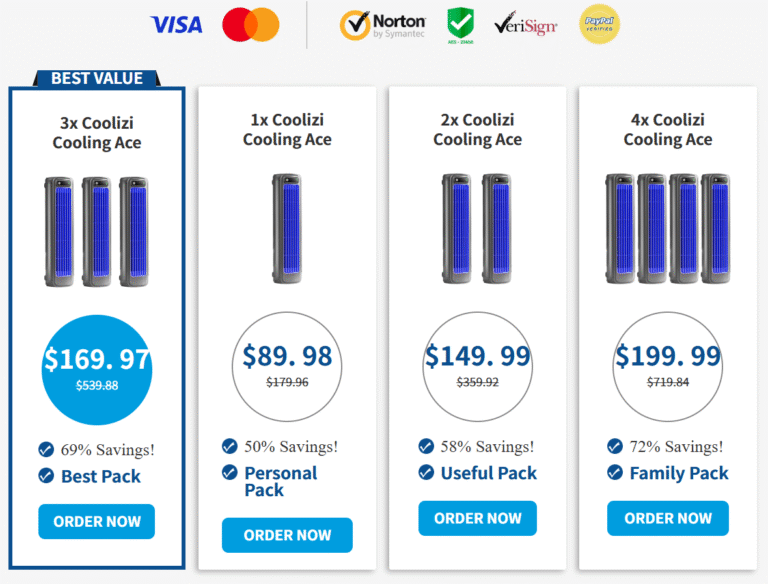Image resolution: width=768 pixels, height=584 pixels.
Task: Open the 2x Coolizi Cooling Ace title
Action: pos(478,129)
